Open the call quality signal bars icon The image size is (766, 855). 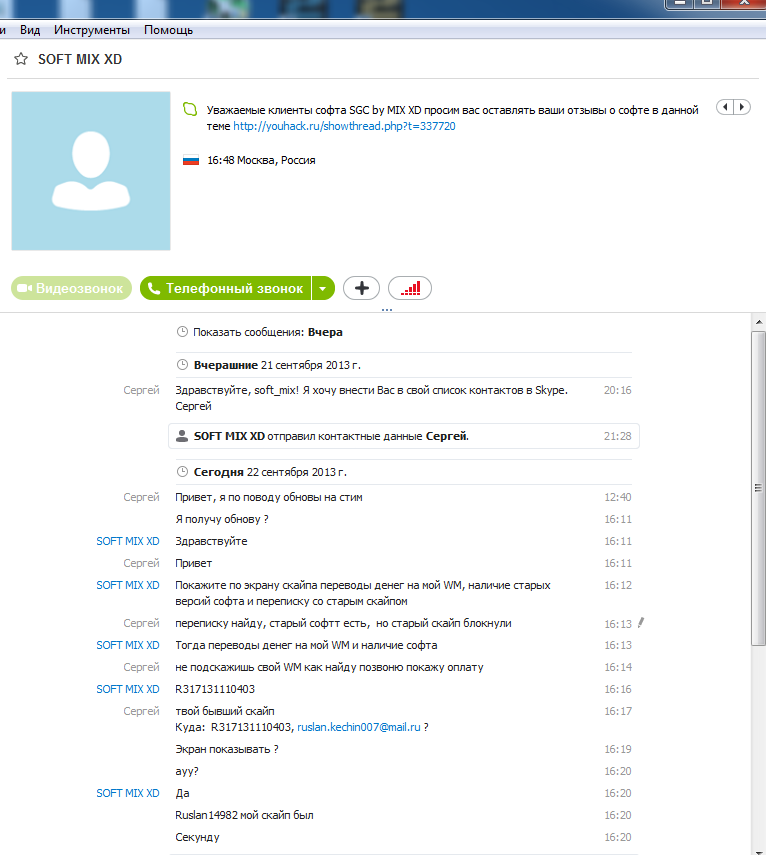pos(410,288)
